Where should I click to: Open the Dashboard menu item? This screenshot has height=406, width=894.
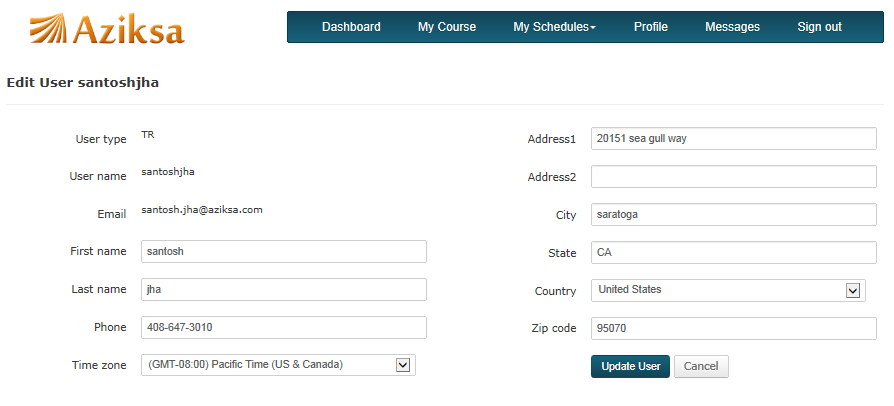tap(351, 27)
